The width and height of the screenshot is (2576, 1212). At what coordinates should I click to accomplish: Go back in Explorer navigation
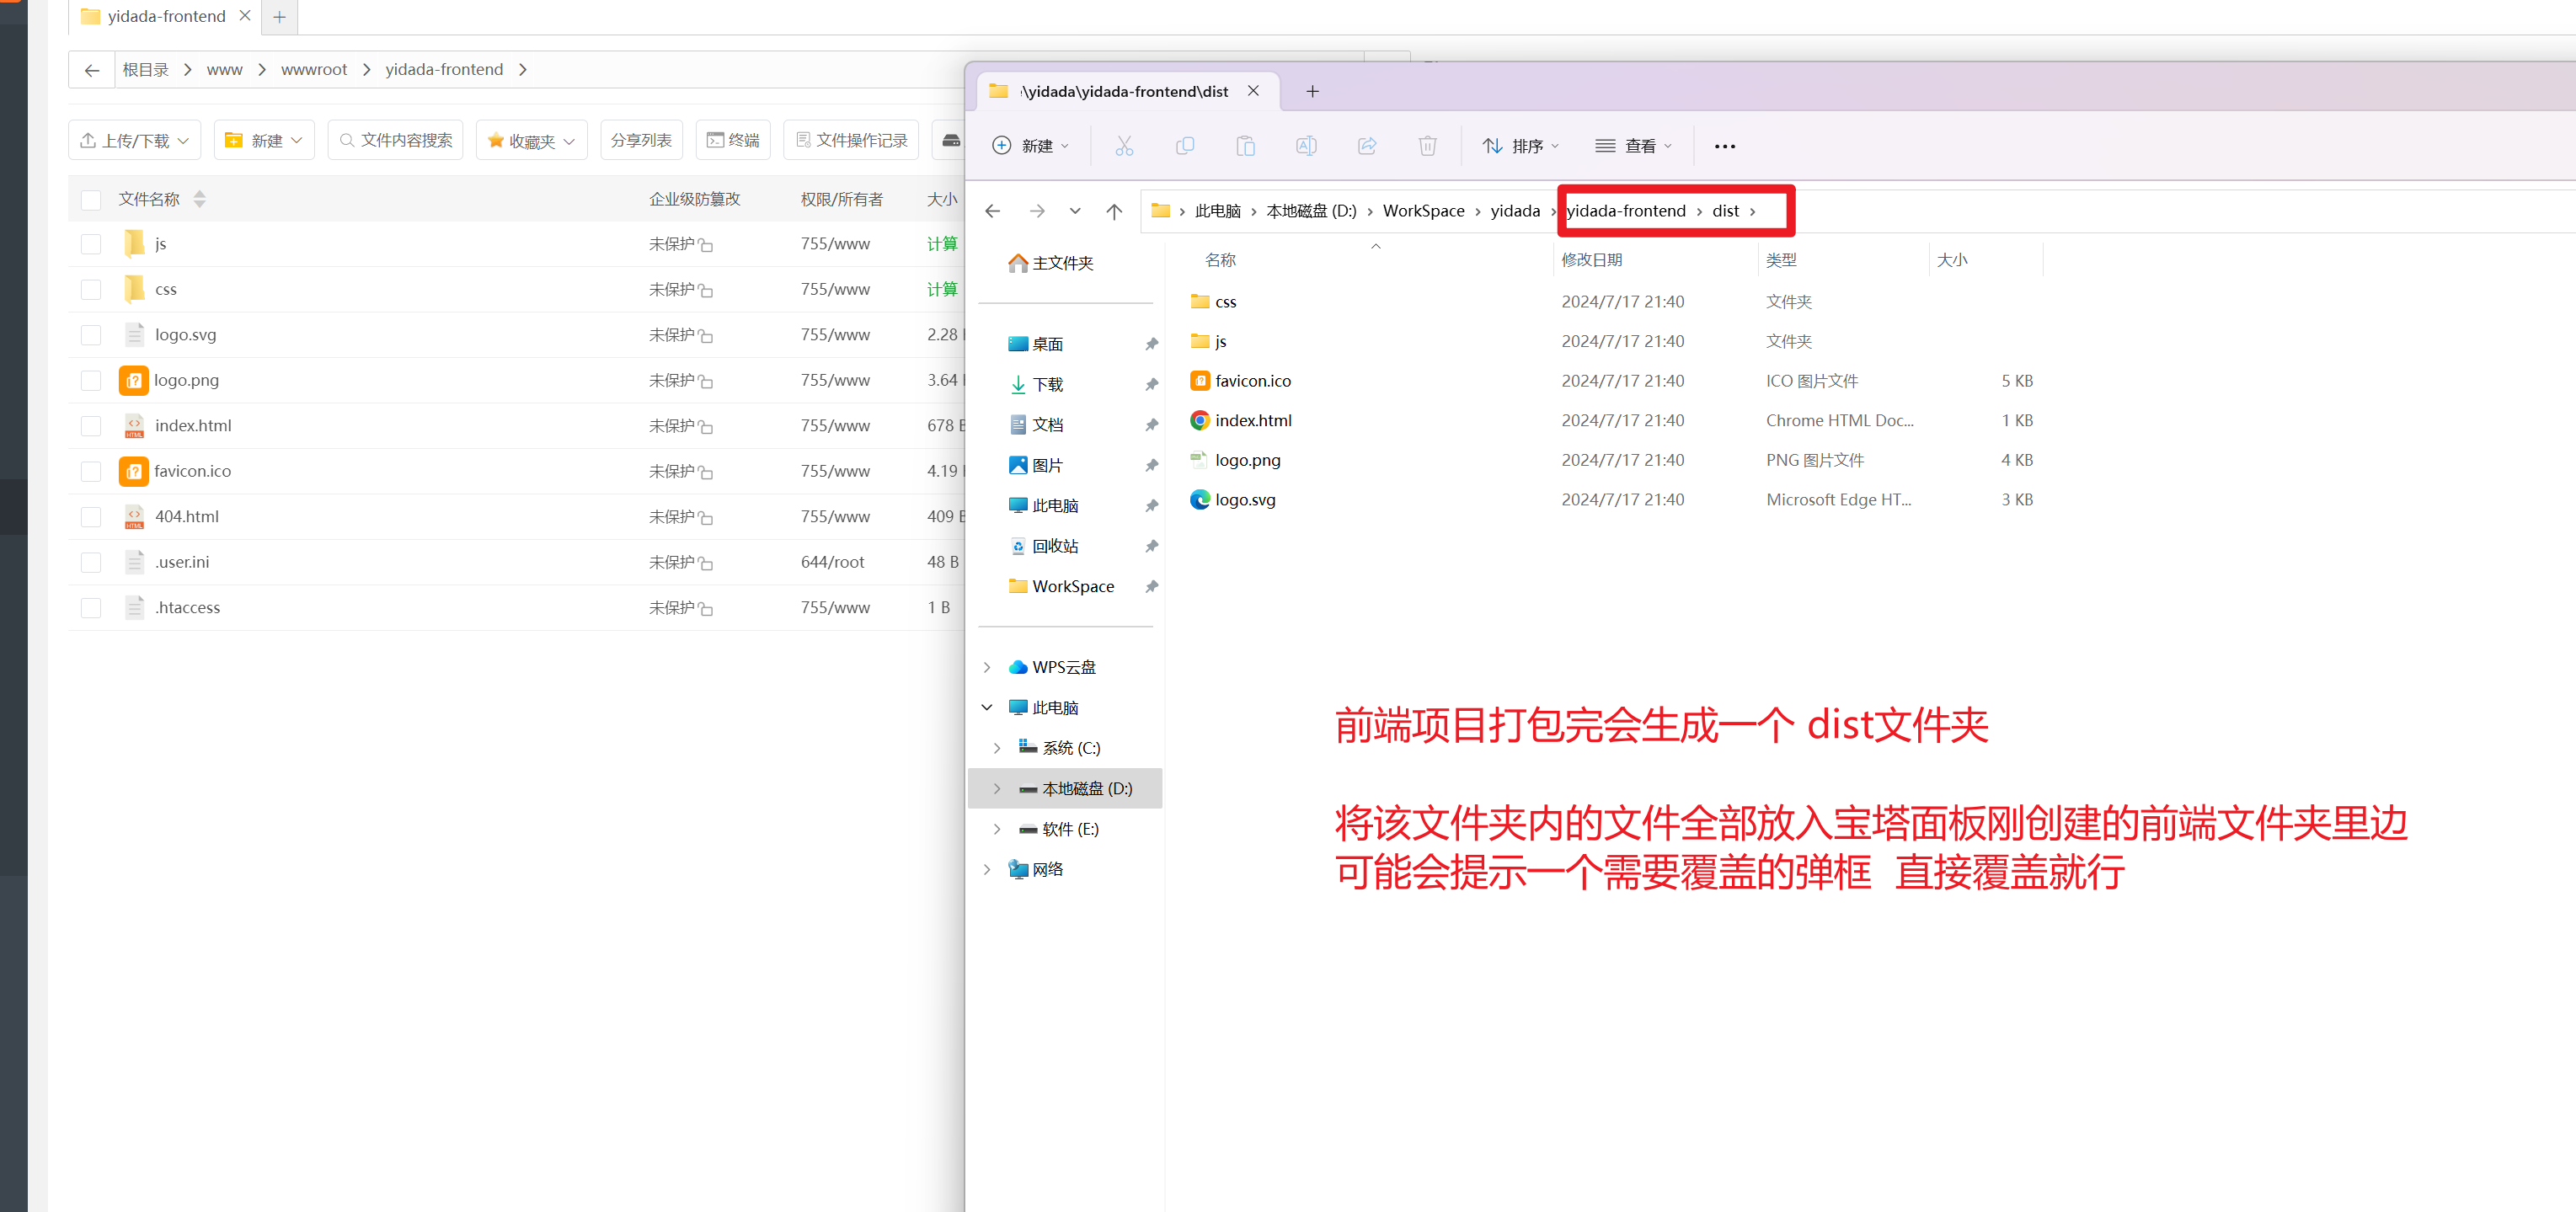(992, 211)
